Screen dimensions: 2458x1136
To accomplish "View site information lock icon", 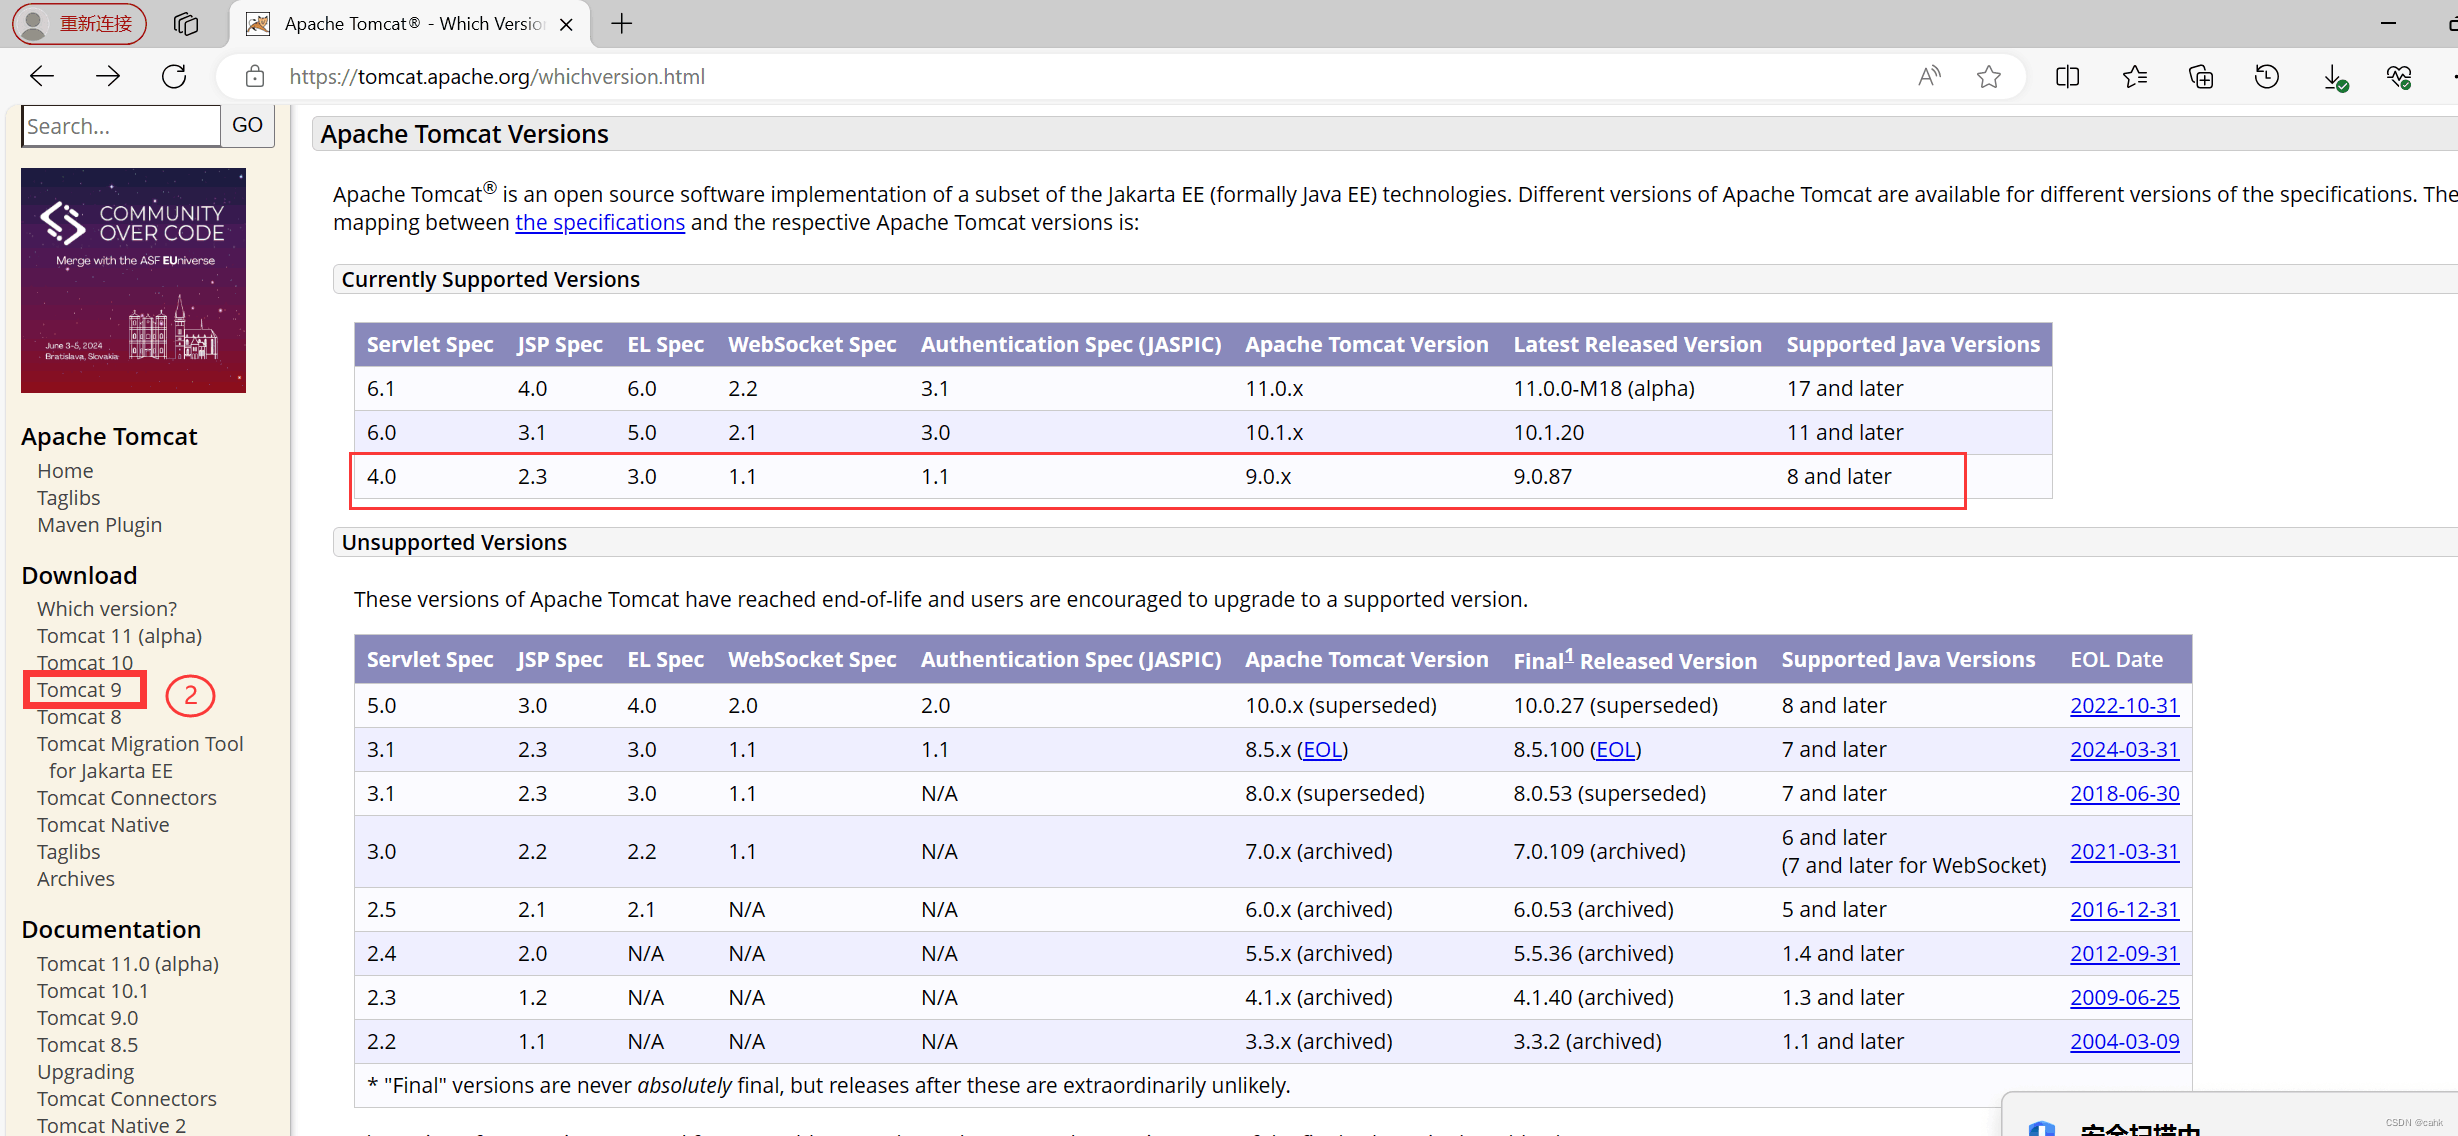I will point(255,76).
